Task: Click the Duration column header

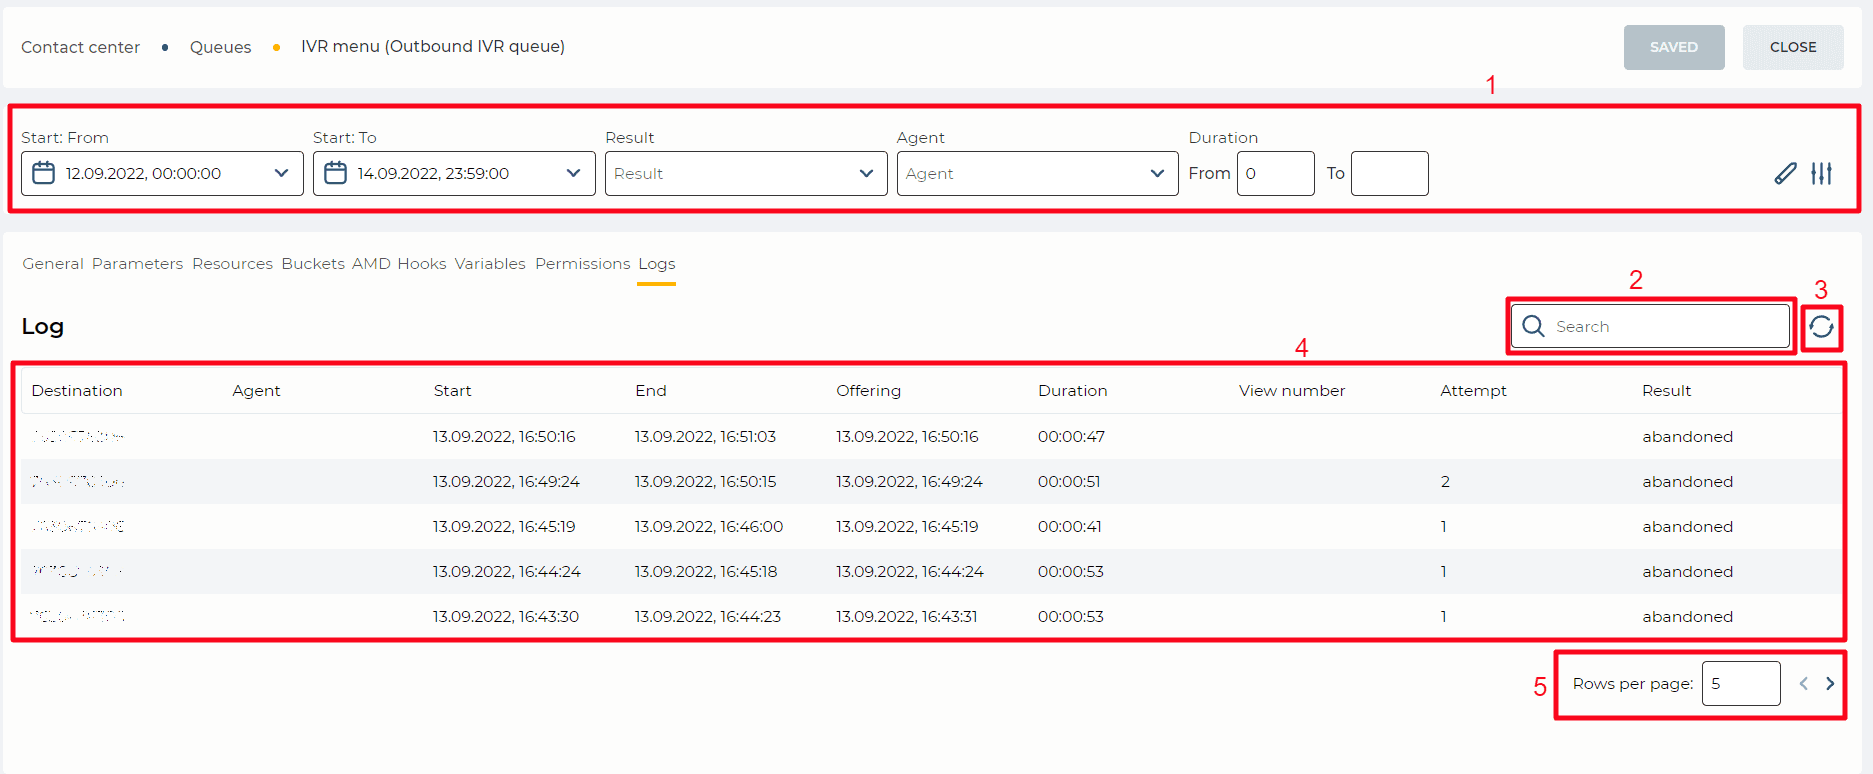Action: (1072, 391)
